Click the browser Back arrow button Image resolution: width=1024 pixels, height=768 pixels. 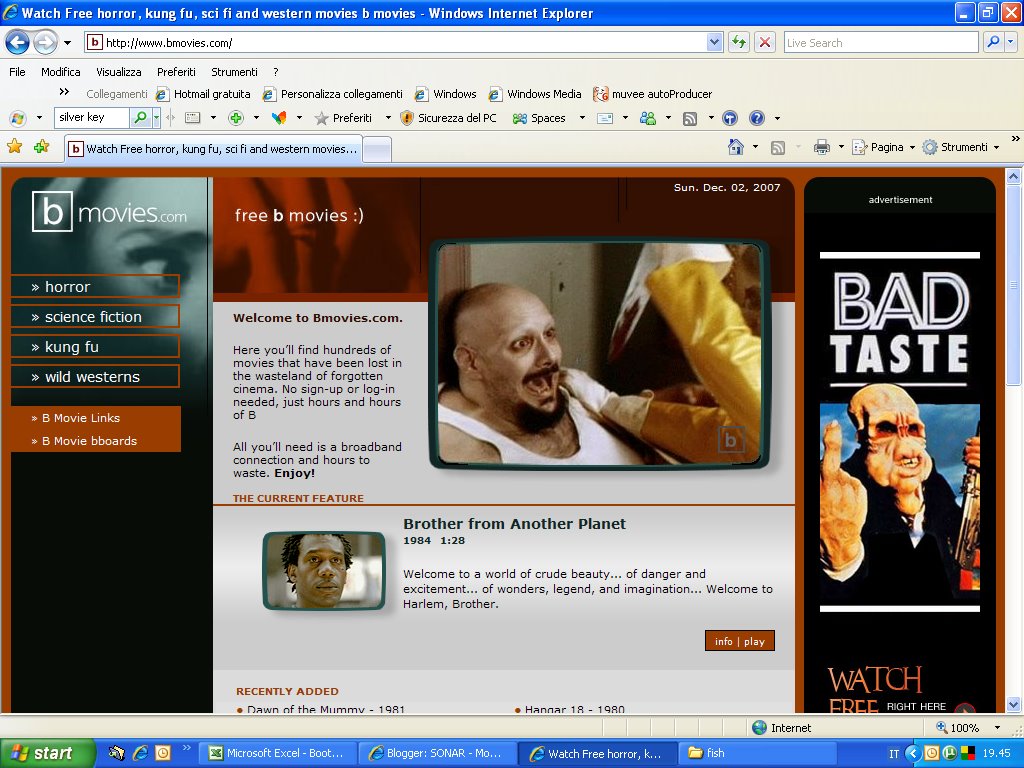pos(18,43)
